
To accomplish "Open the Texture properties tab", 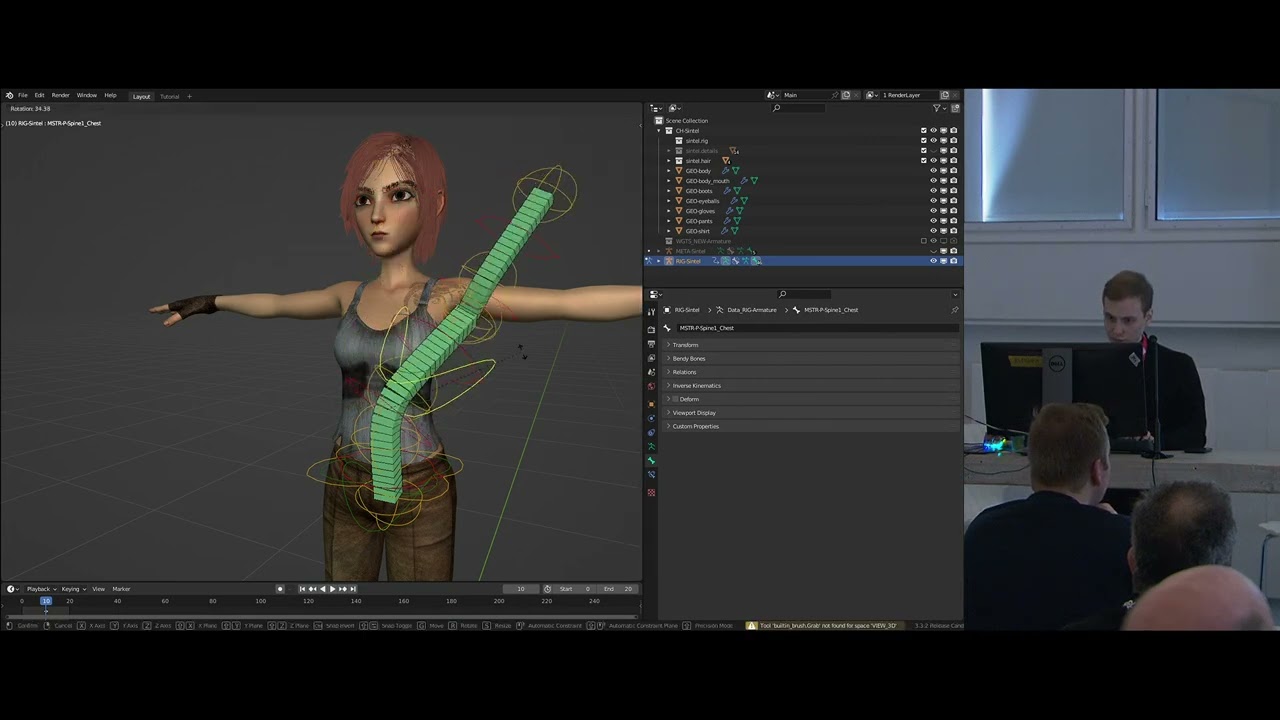I will pos(651,492).
